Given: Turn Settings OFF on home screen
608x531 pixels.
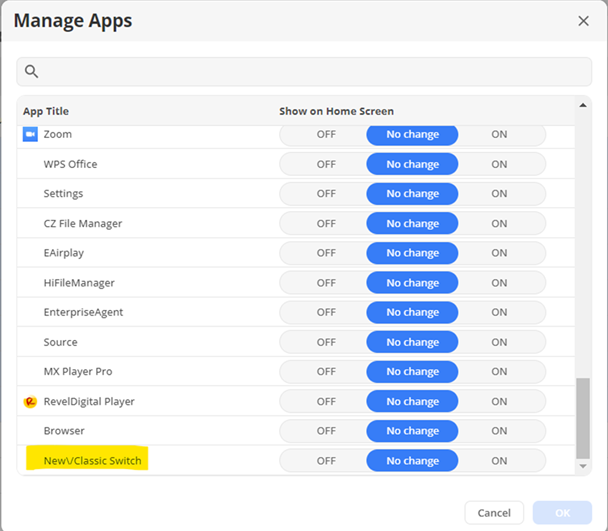Looking at the screenshot, I should (326, 194).
